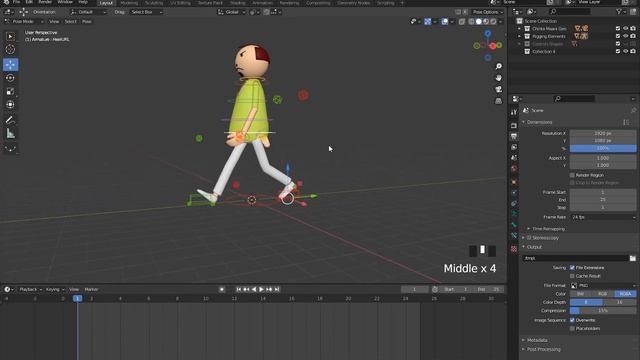This screenshot has width=640, height=360.
Task: Activate the Rotate tool
Action: pos(10,78)
